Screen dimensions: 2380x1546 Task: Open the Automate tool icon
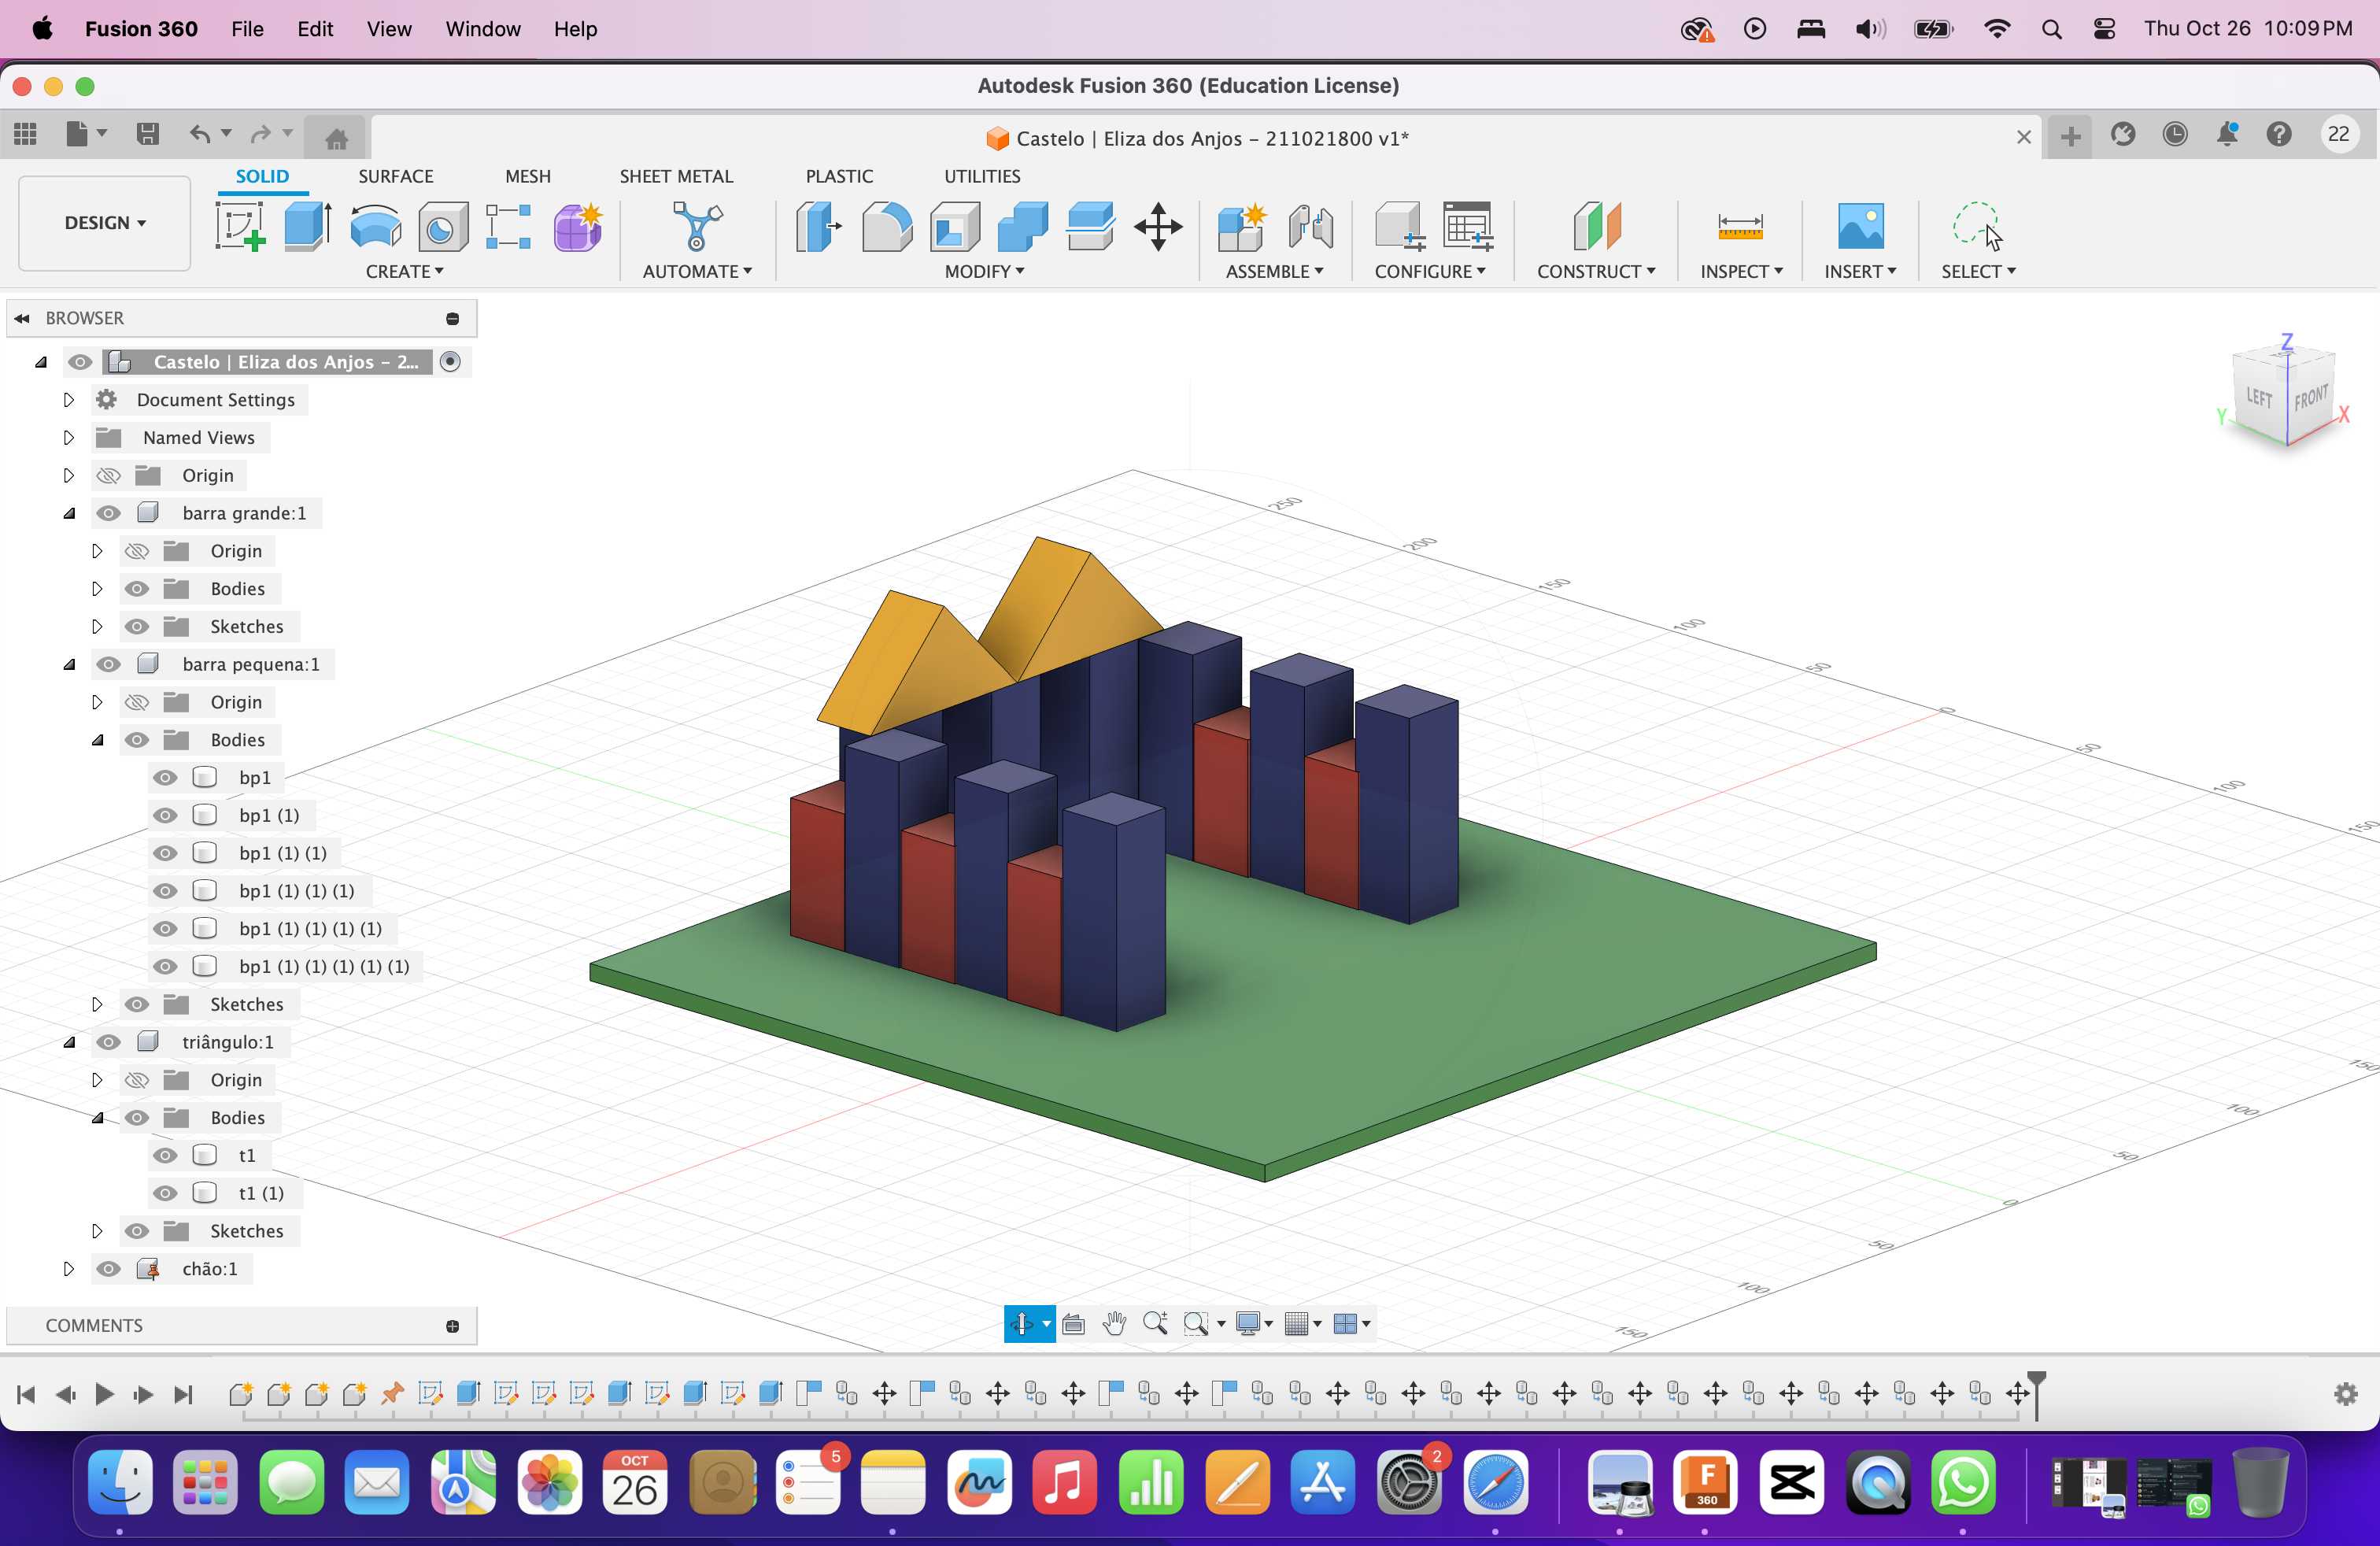(x=696, y=226)
